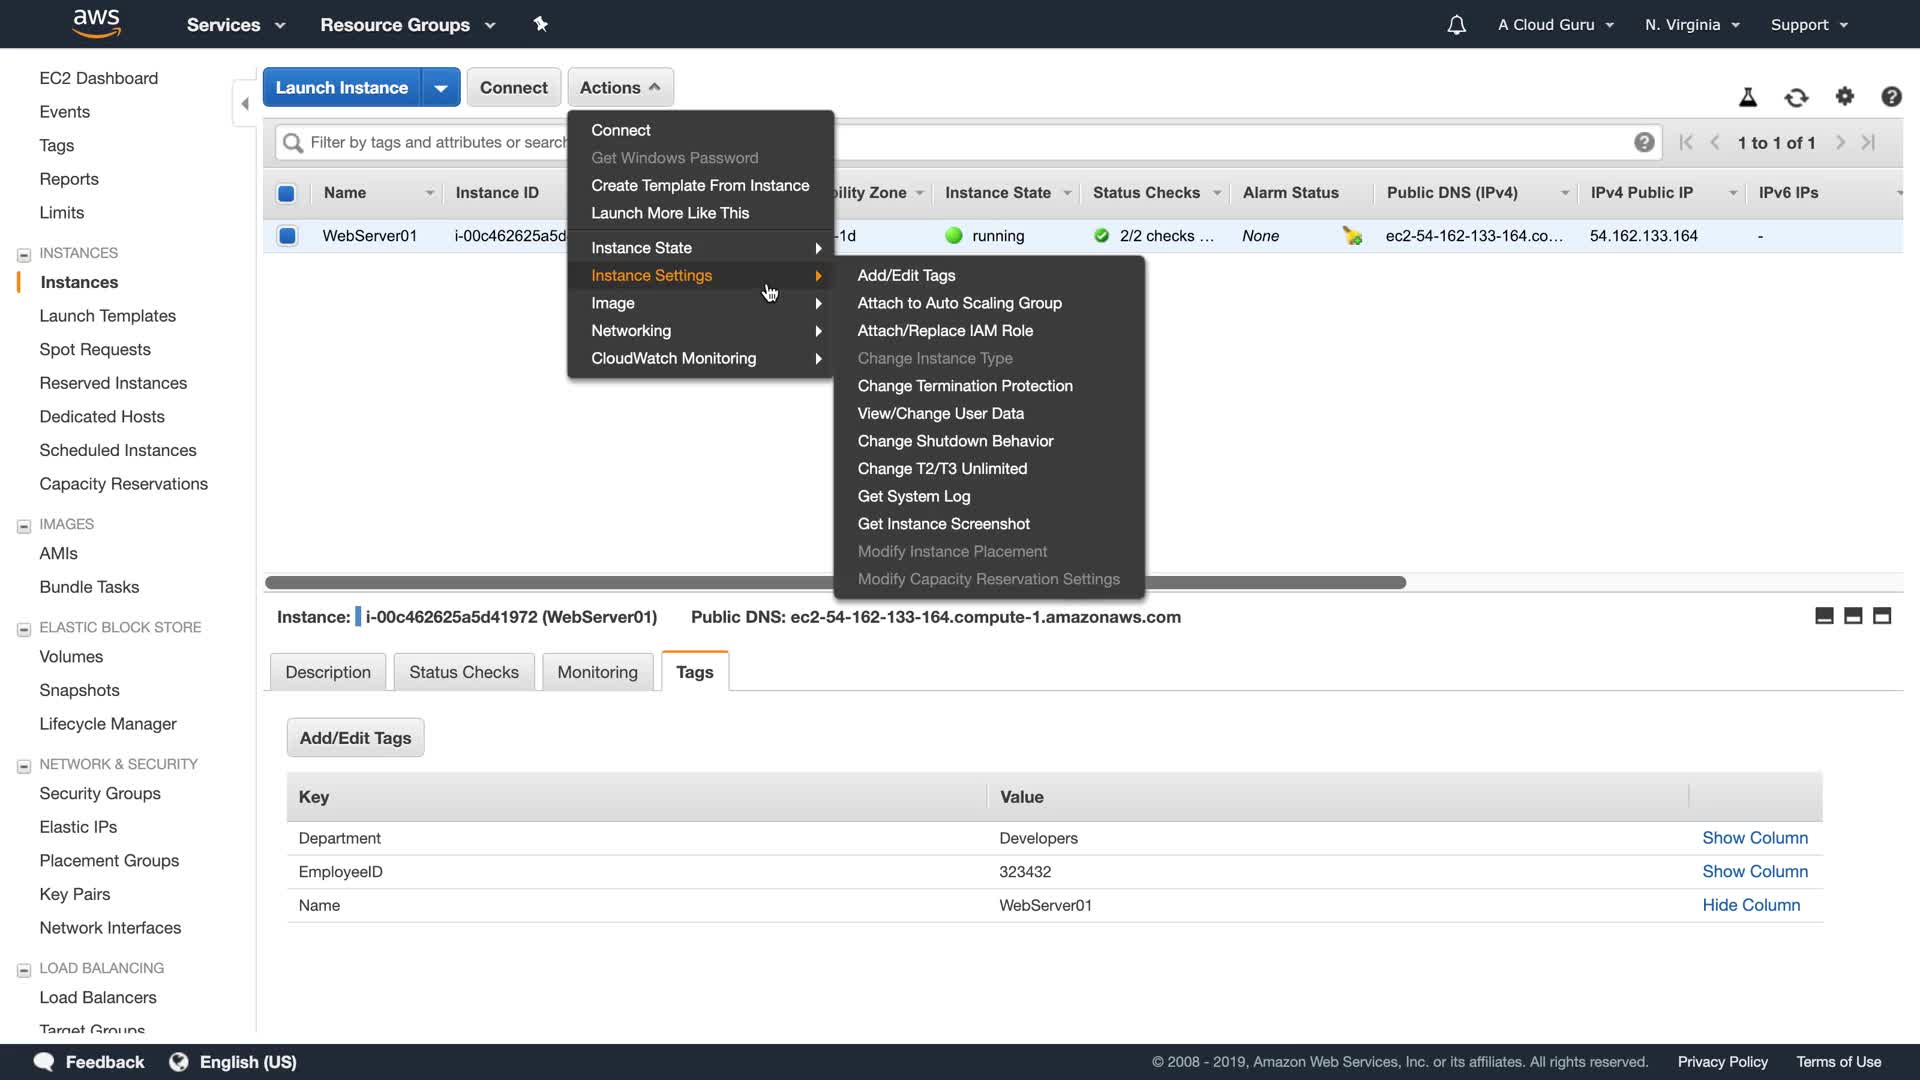The image size is (1920, 1080).
Task: Click Show Column link for Department
Action: [x=1754, y=838]
